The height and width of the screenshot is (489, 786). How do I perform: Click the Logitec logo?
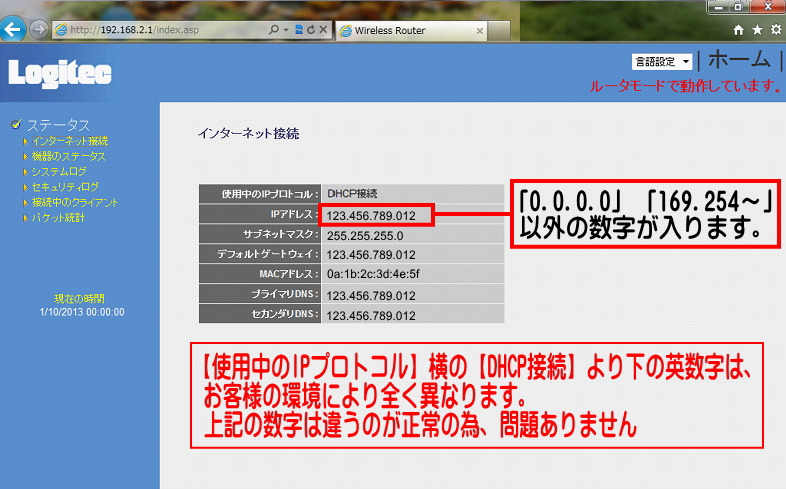click(60, 73)
